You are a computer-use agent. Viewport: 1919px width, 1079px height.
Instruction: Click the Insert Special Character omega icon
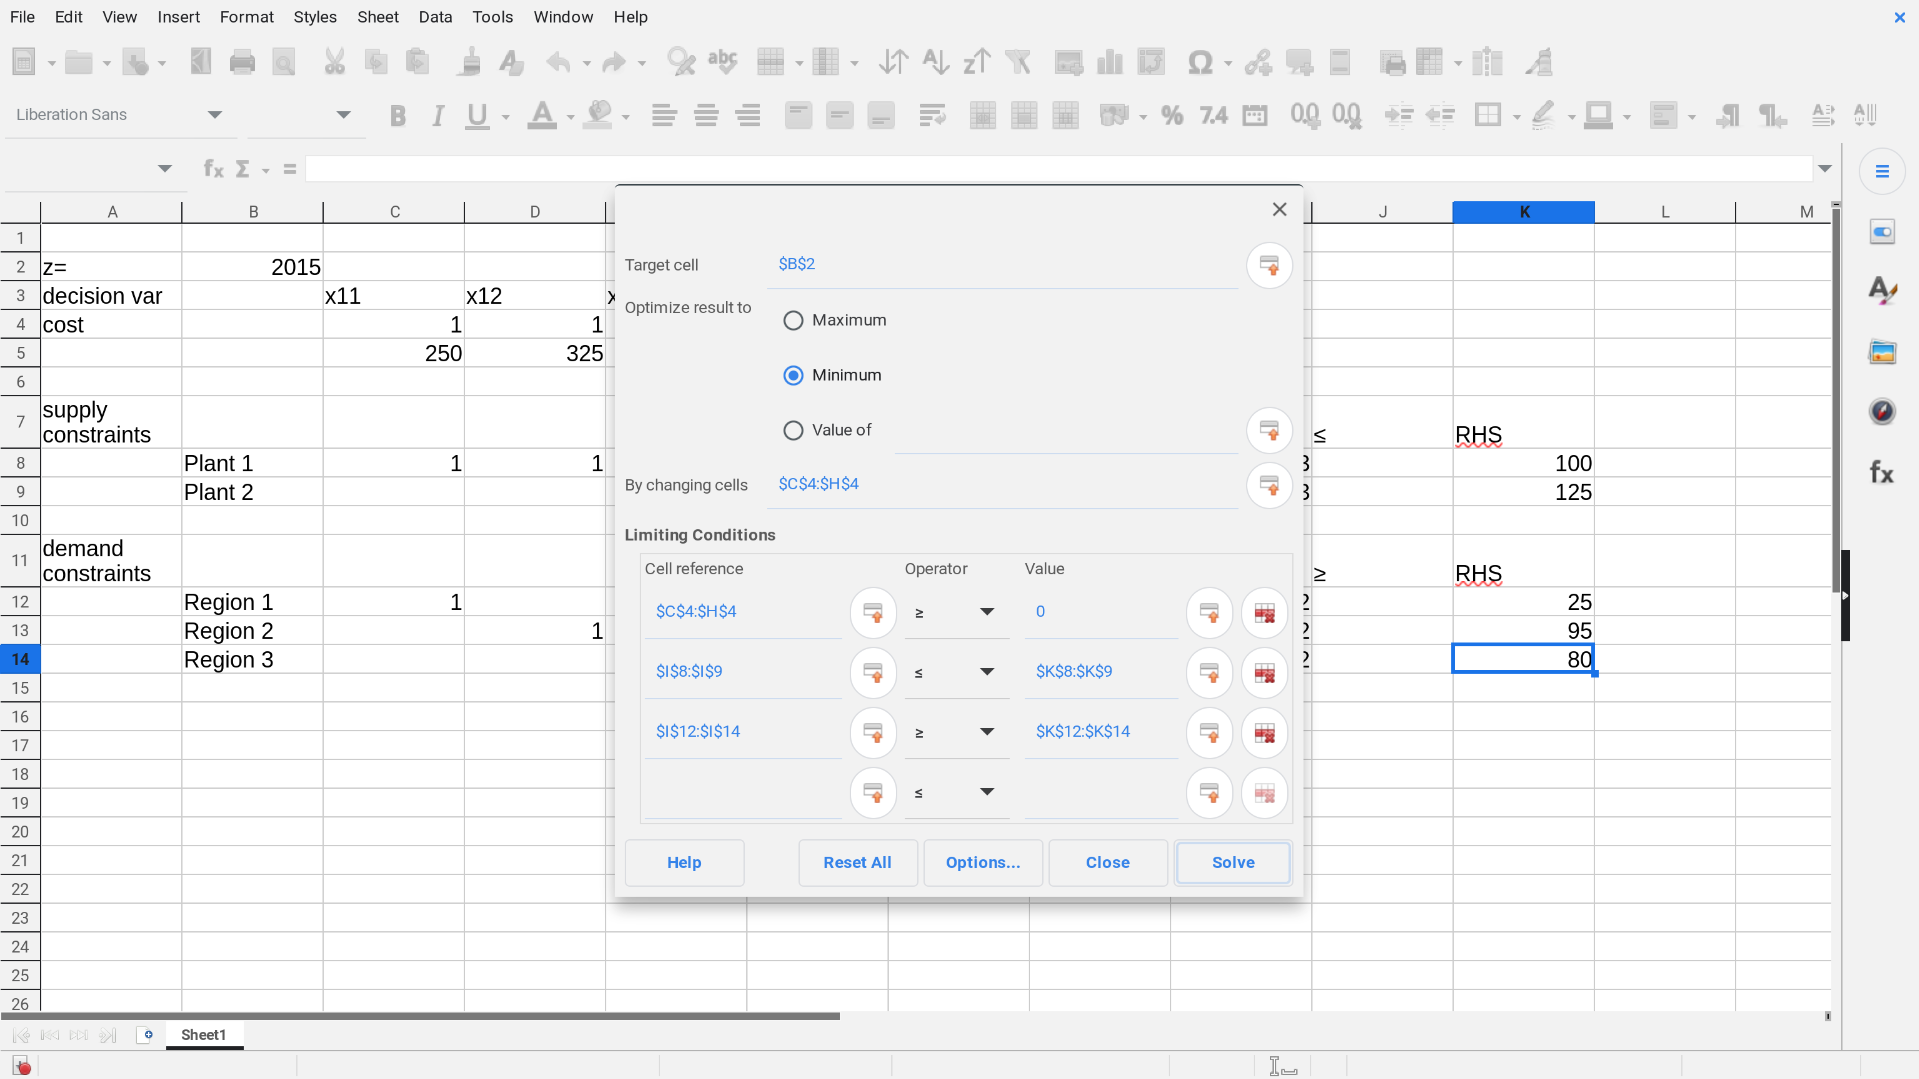coord(1199,62)
